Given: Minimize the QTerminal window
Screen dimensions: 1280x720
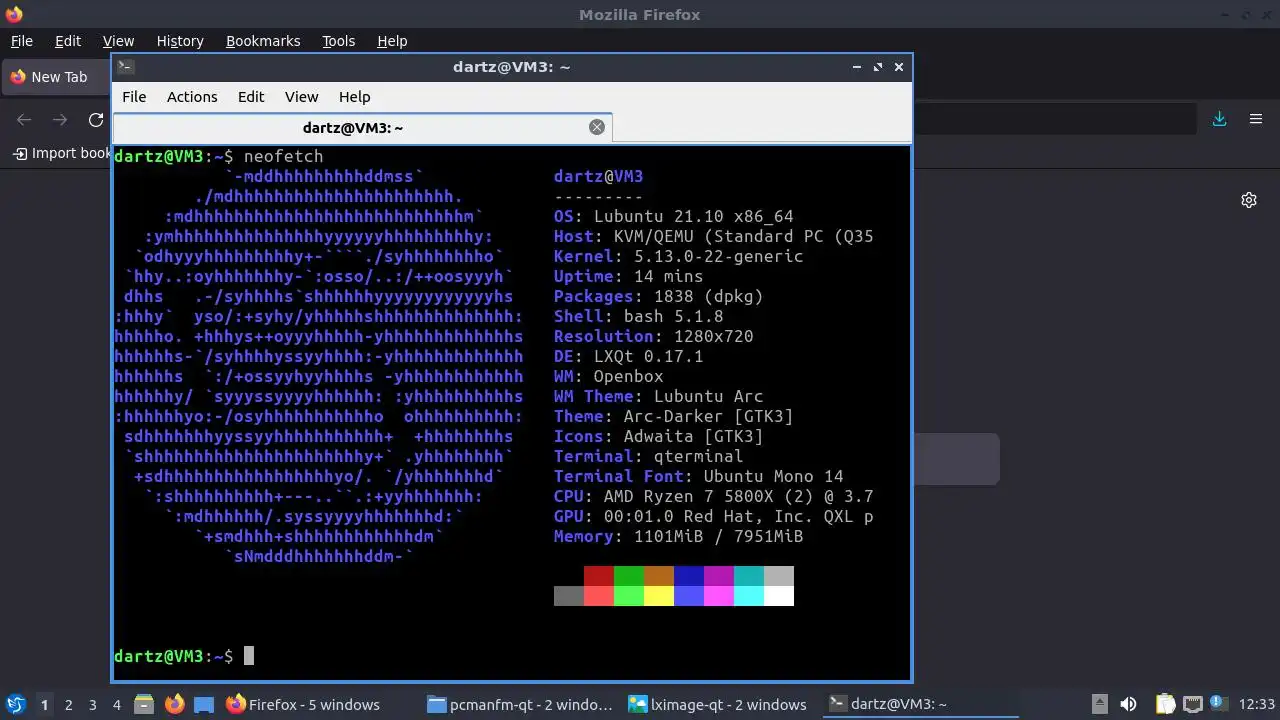Looking at the screenshot, I should pyautogui.click(x=857, y=67).
